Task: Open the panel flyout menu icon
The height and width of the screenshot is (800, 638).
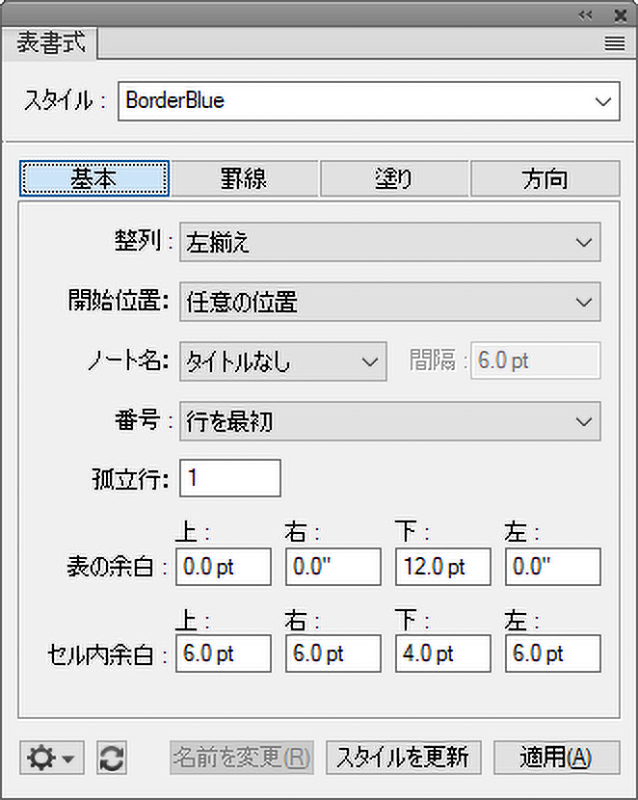Action: click(x=614, y=43)
